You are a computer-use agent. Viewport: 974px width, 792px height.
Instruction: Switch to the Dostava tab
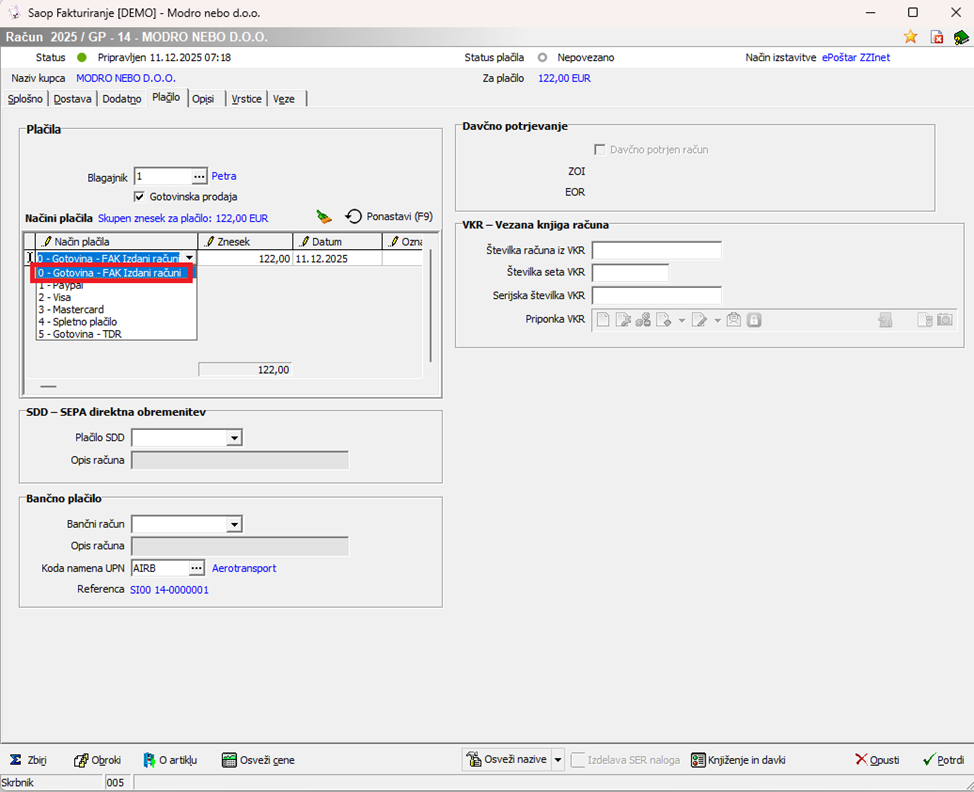click(x=73, y=99)
